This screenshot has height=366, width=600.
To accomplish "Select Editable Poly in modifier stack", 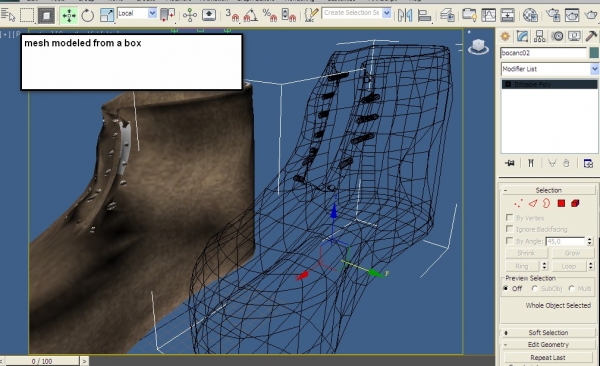I will (x=549, y=84).
